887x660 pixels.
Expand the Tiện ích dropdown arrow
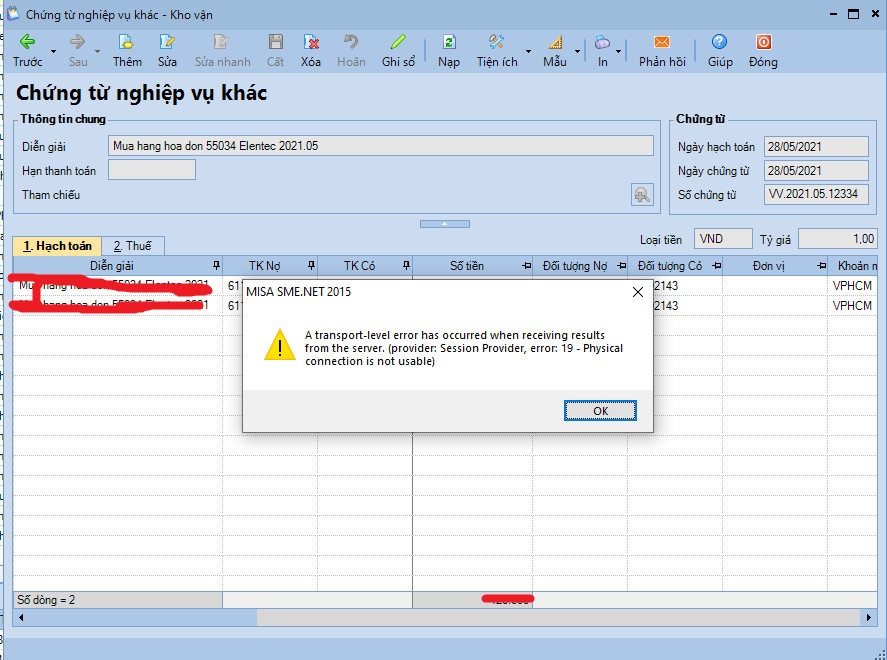click(x=528, y=50)
